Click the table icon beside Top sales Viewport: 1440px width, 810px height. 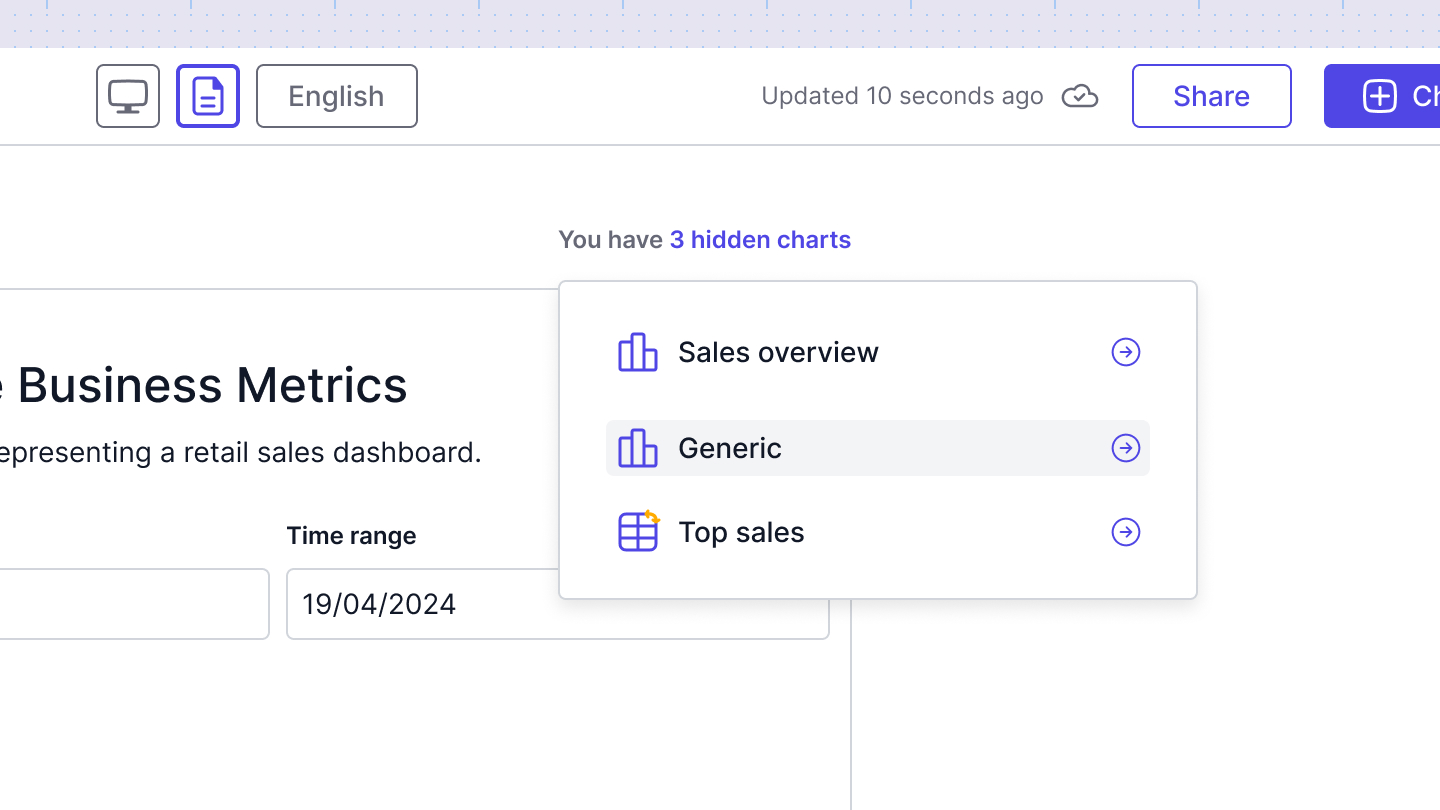point(638,531)
